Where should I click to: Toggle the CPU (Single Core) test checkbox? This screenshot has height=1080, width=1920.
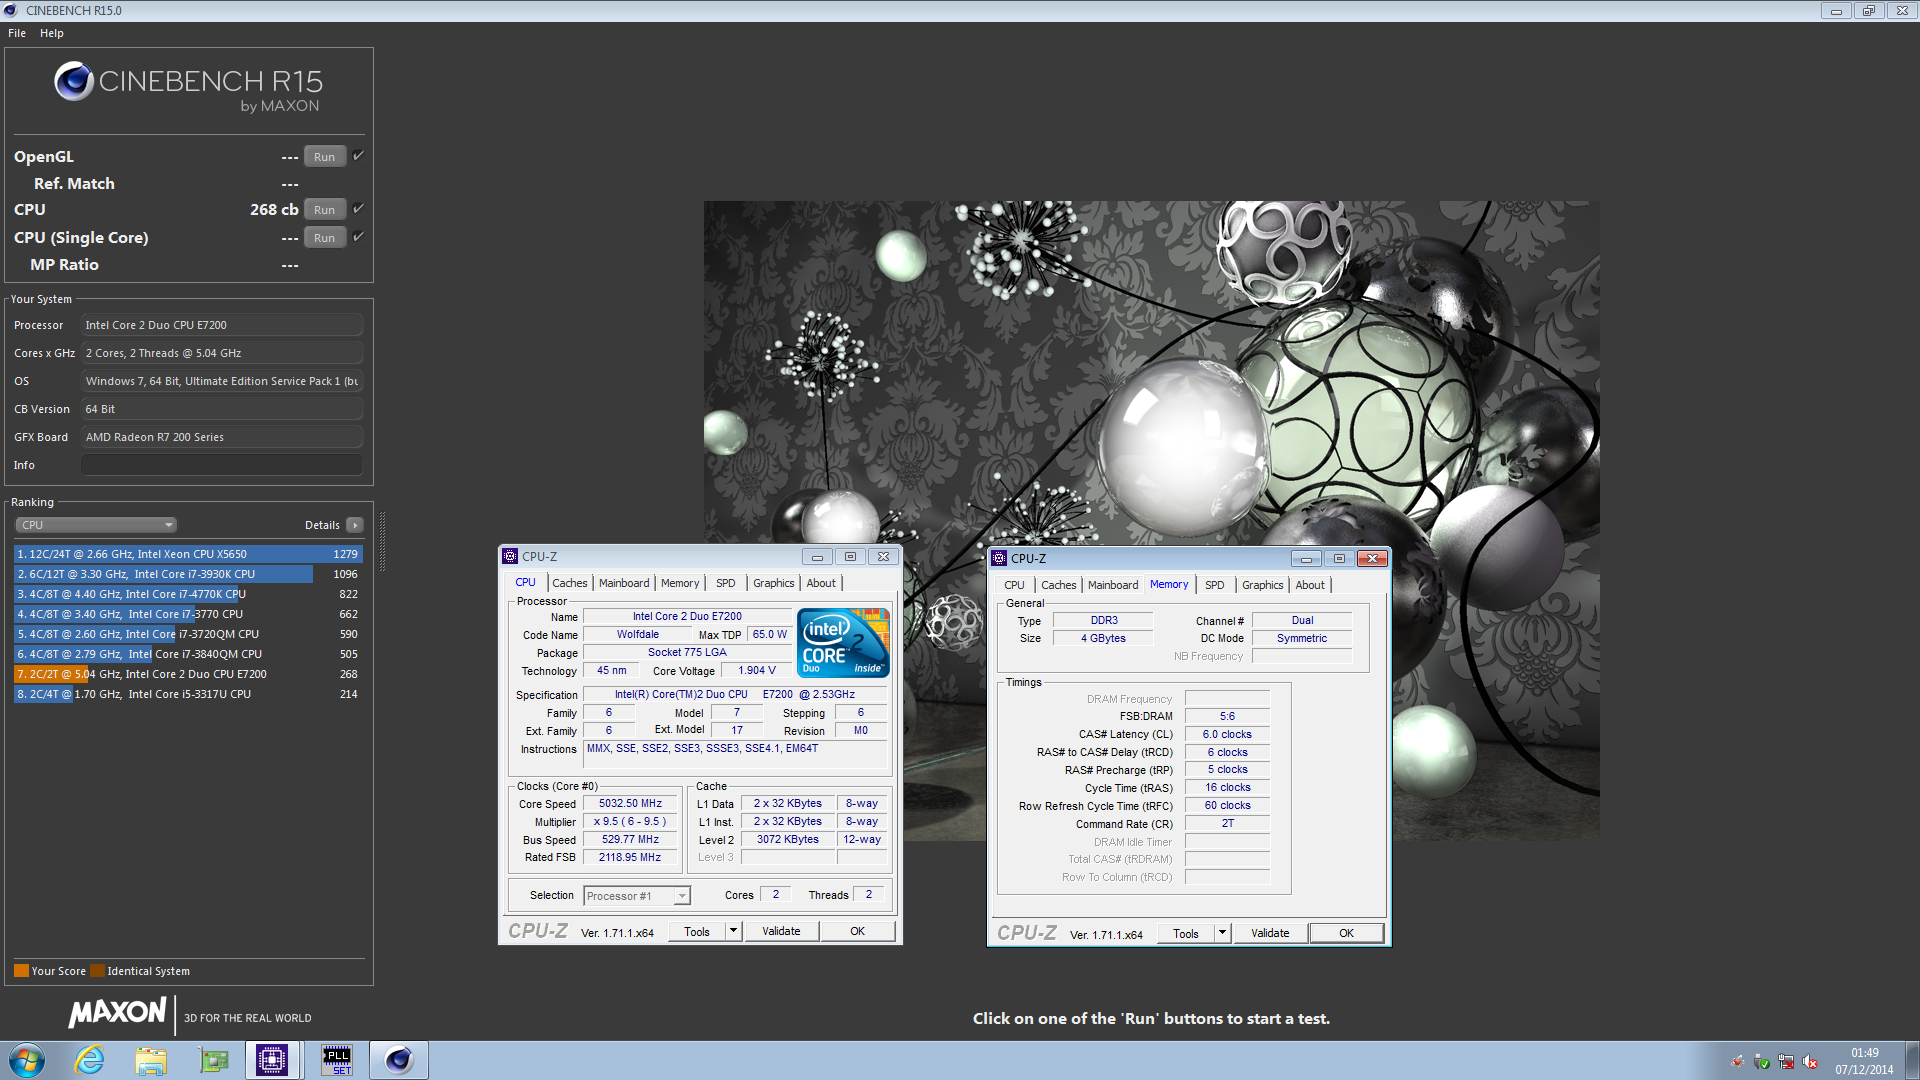358,237
